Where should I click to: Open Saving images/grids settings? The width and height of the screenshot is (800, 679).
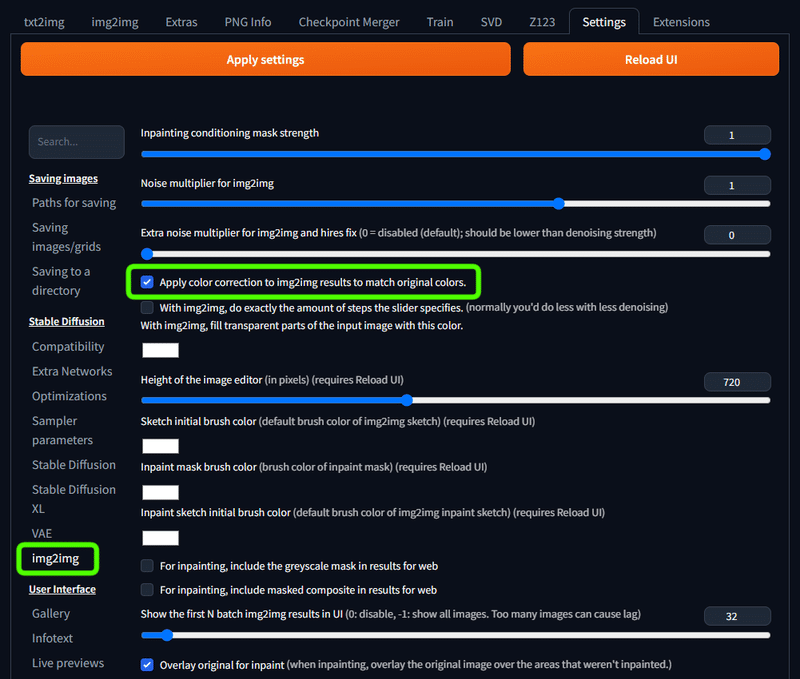pyautogui.click(x=66, y=237)
